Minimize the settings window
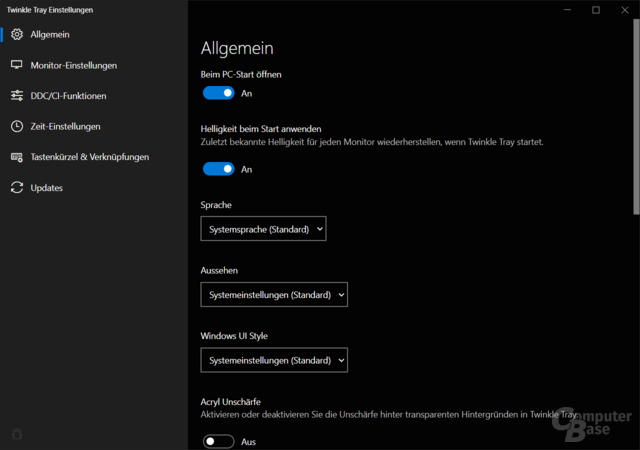This screenshot has height=450, width=640. tap(569, 10)
